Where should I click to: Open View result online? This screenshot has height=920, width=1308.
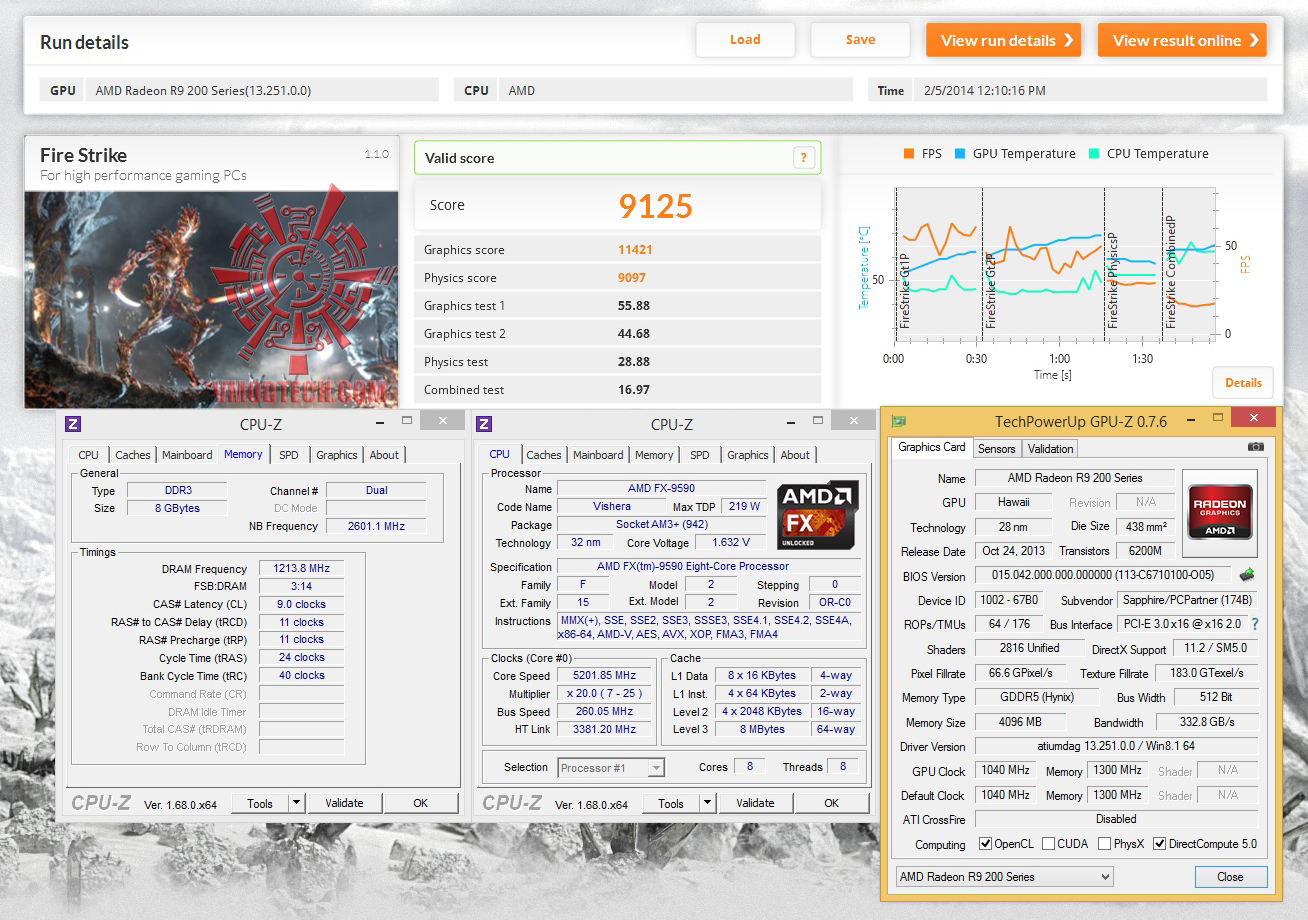pos(1182,40)
